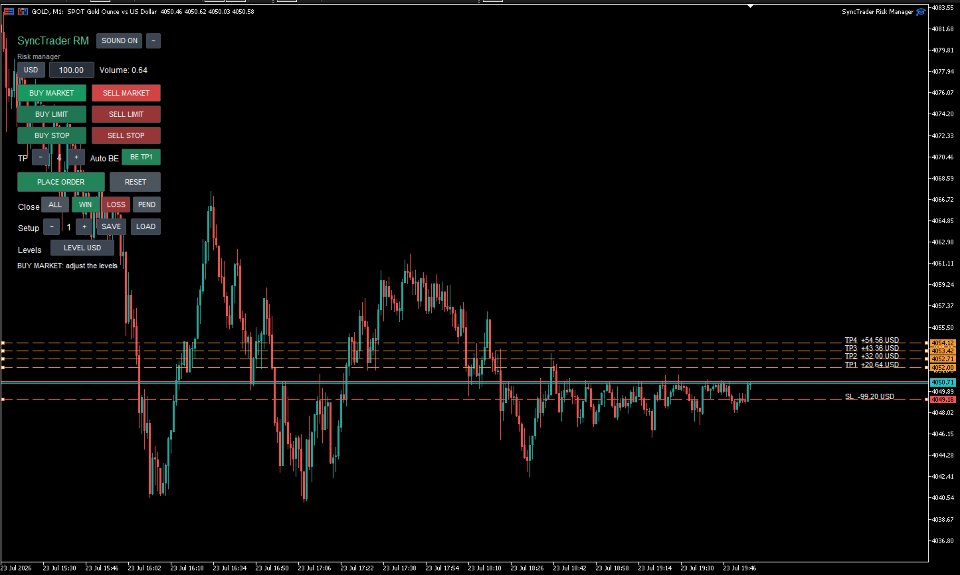This screenshot has width=960, height=575.
Task: Click the TP4 +54.56 USD label
Action: pos(872,340)
